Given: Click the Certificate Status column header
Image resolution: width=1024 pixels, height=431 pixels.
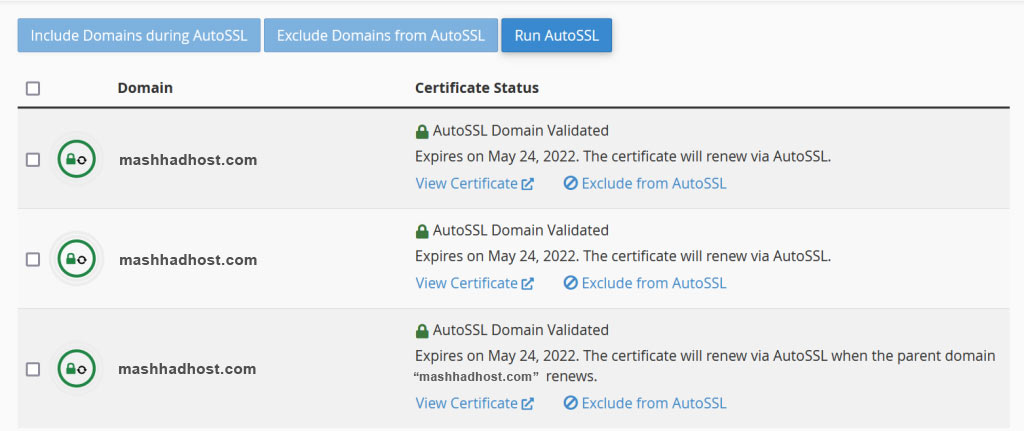Looking at the screenshot, I should pyautogui.click(x=477, y=88).
